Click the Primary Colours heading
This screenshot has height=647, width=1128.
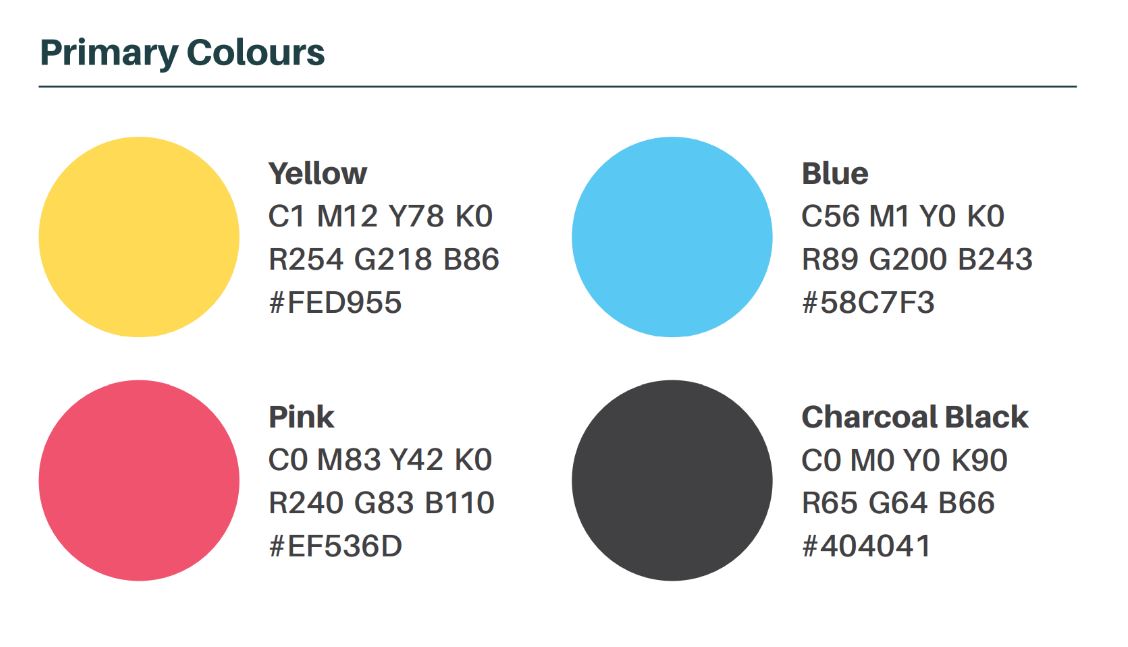pos(182,53)
